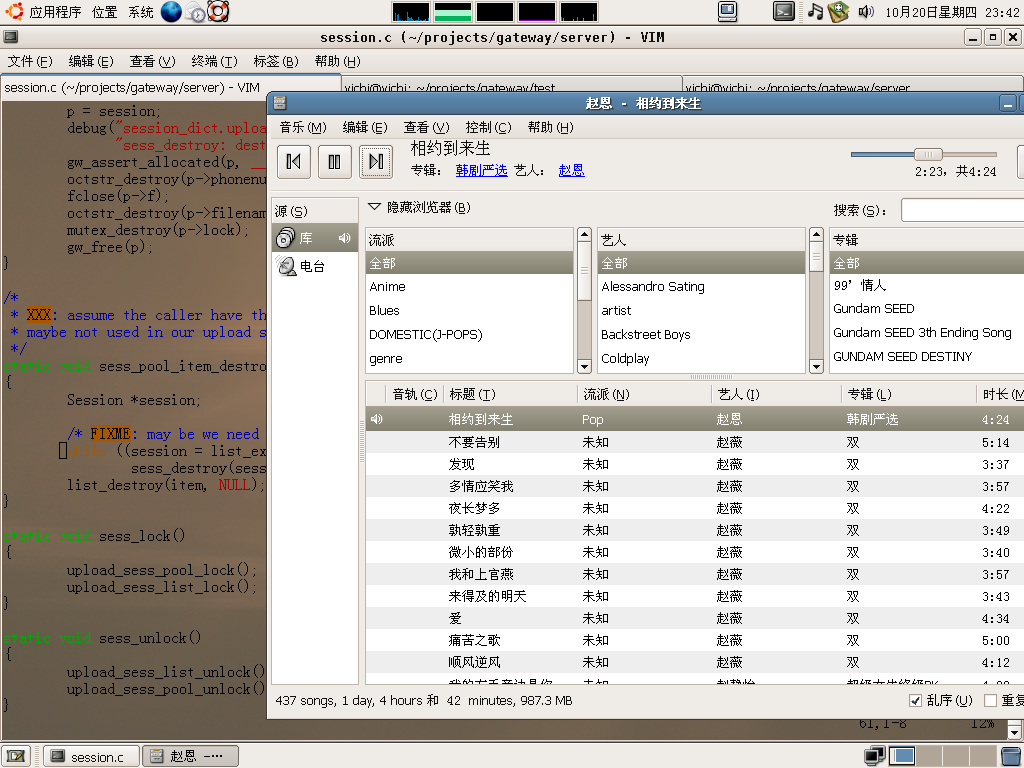This screenshot has height=768, width=1024.
Task: Switch to the first workspace
Action: [x=902, y=756]
